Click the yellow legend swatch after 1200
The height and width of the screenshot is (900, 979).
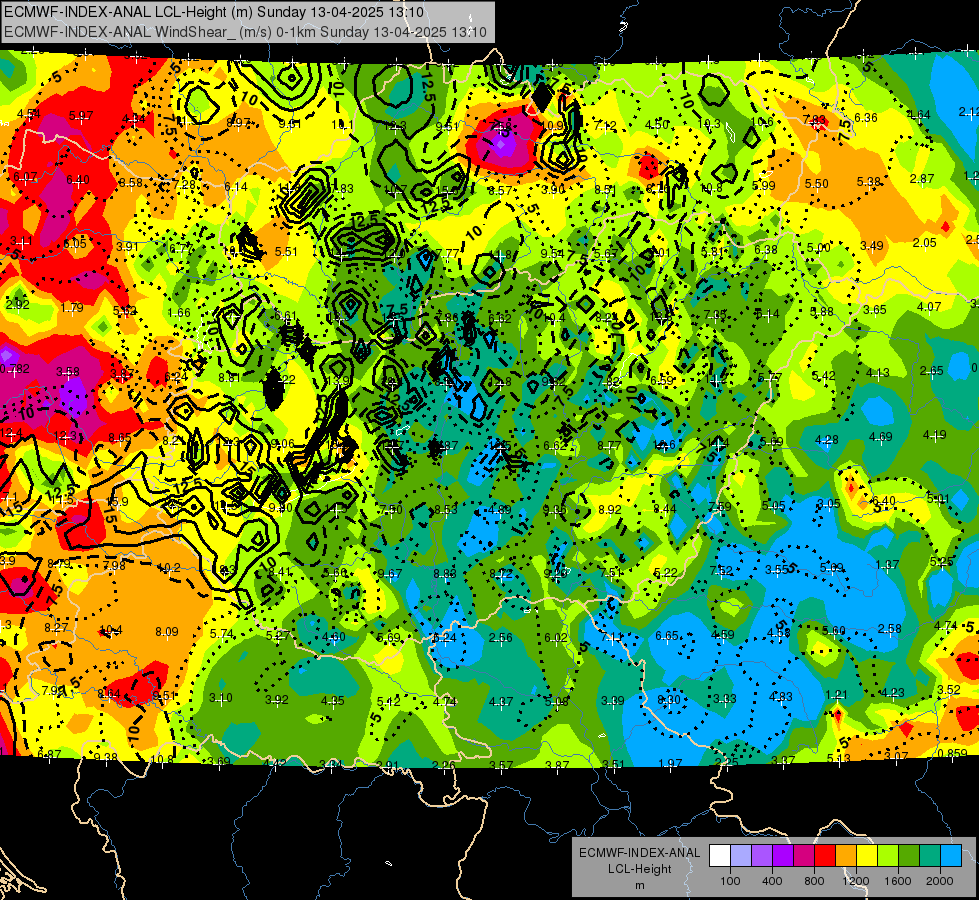point(867,856)
